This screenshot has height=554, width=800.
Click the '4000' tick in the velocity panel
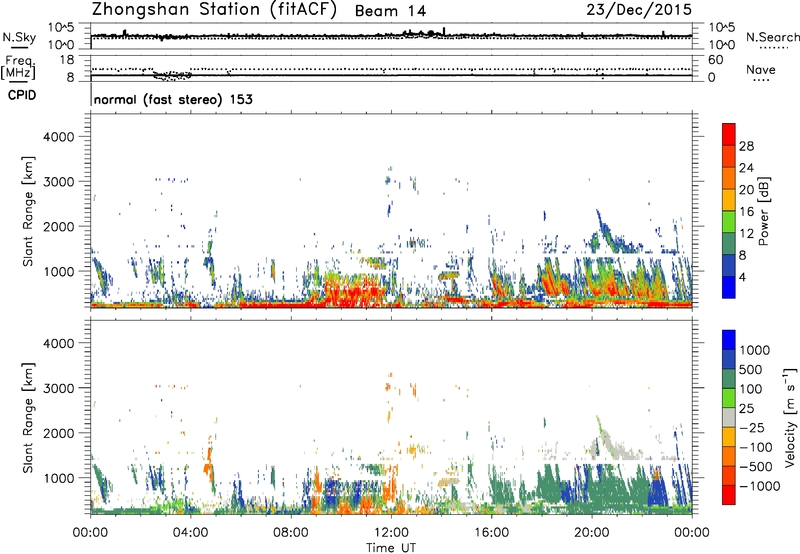58,343
